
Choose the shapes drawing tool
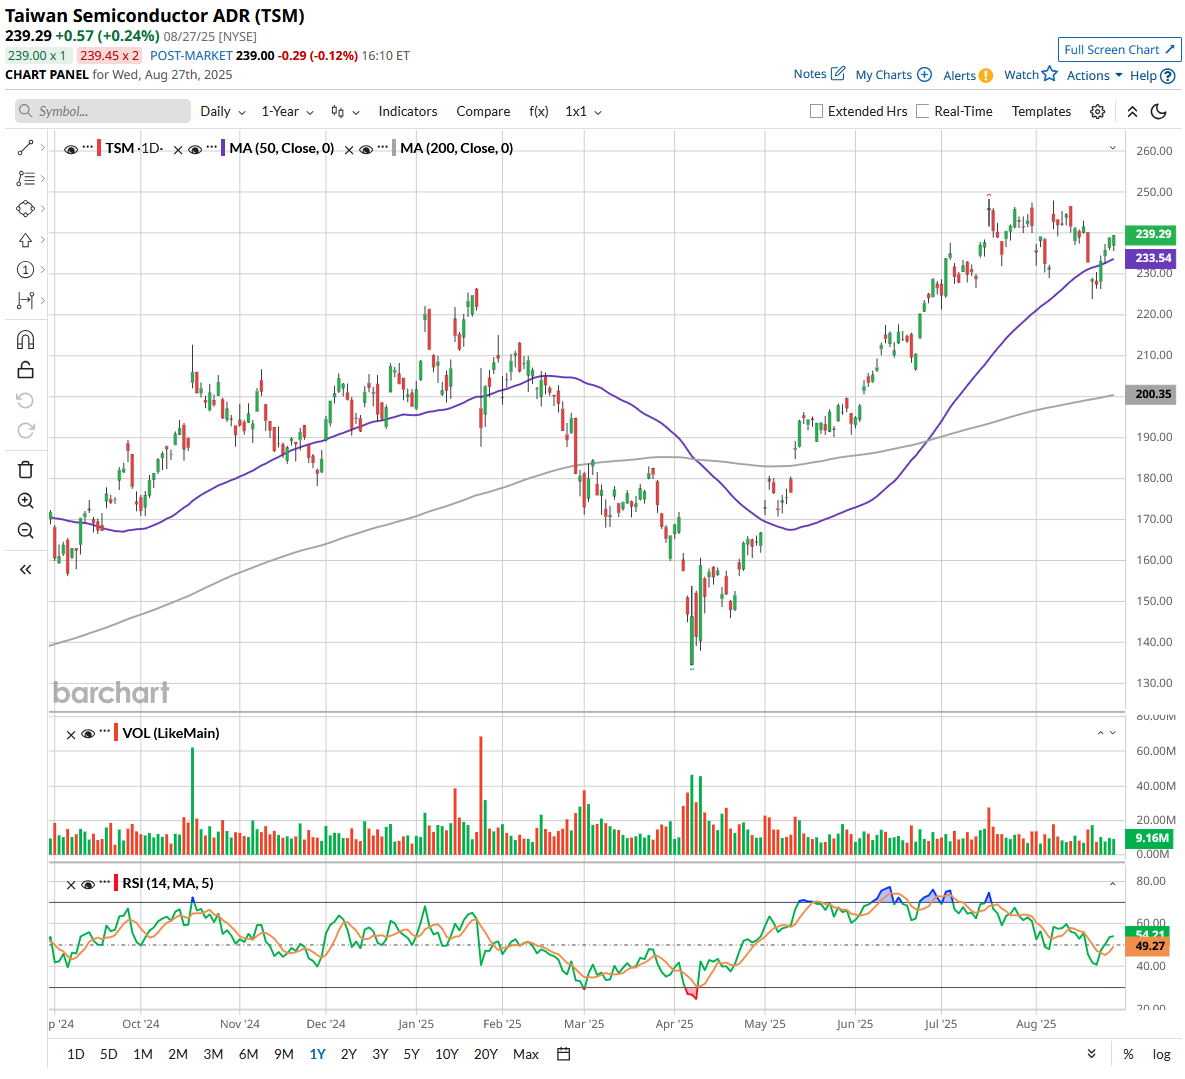tap(26, 209)
